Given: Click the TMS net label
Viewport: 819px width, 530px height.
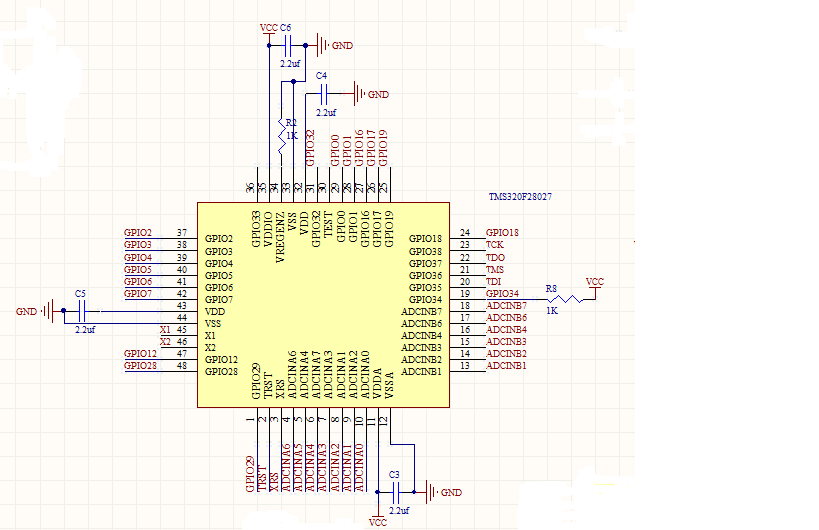Looking at the screenshot, I should (x=495, y=269).
